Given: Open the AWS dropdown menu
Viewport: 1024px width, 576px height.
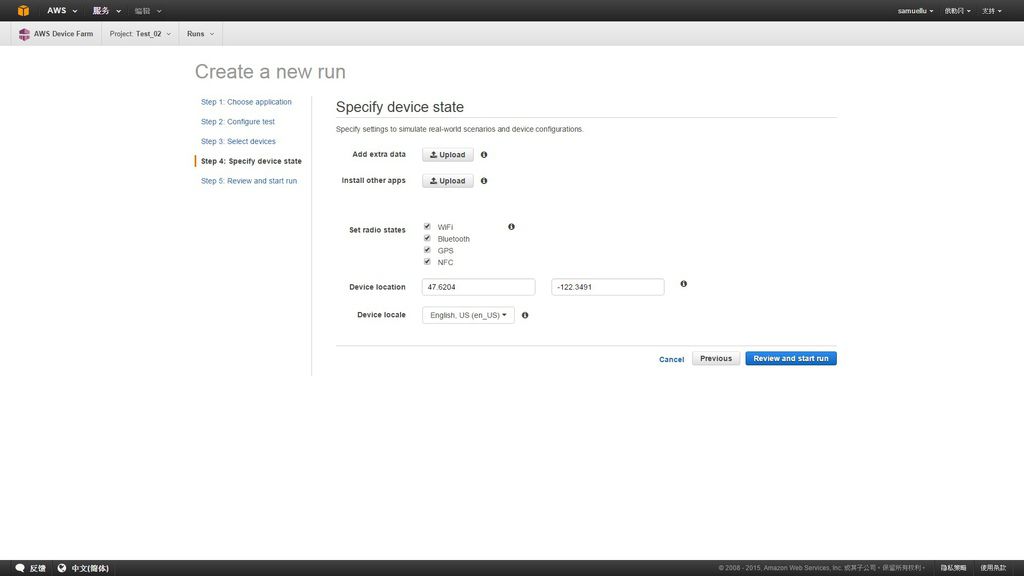Looking at the screenshot, I should pyautogui.click(x=62, y=10).
